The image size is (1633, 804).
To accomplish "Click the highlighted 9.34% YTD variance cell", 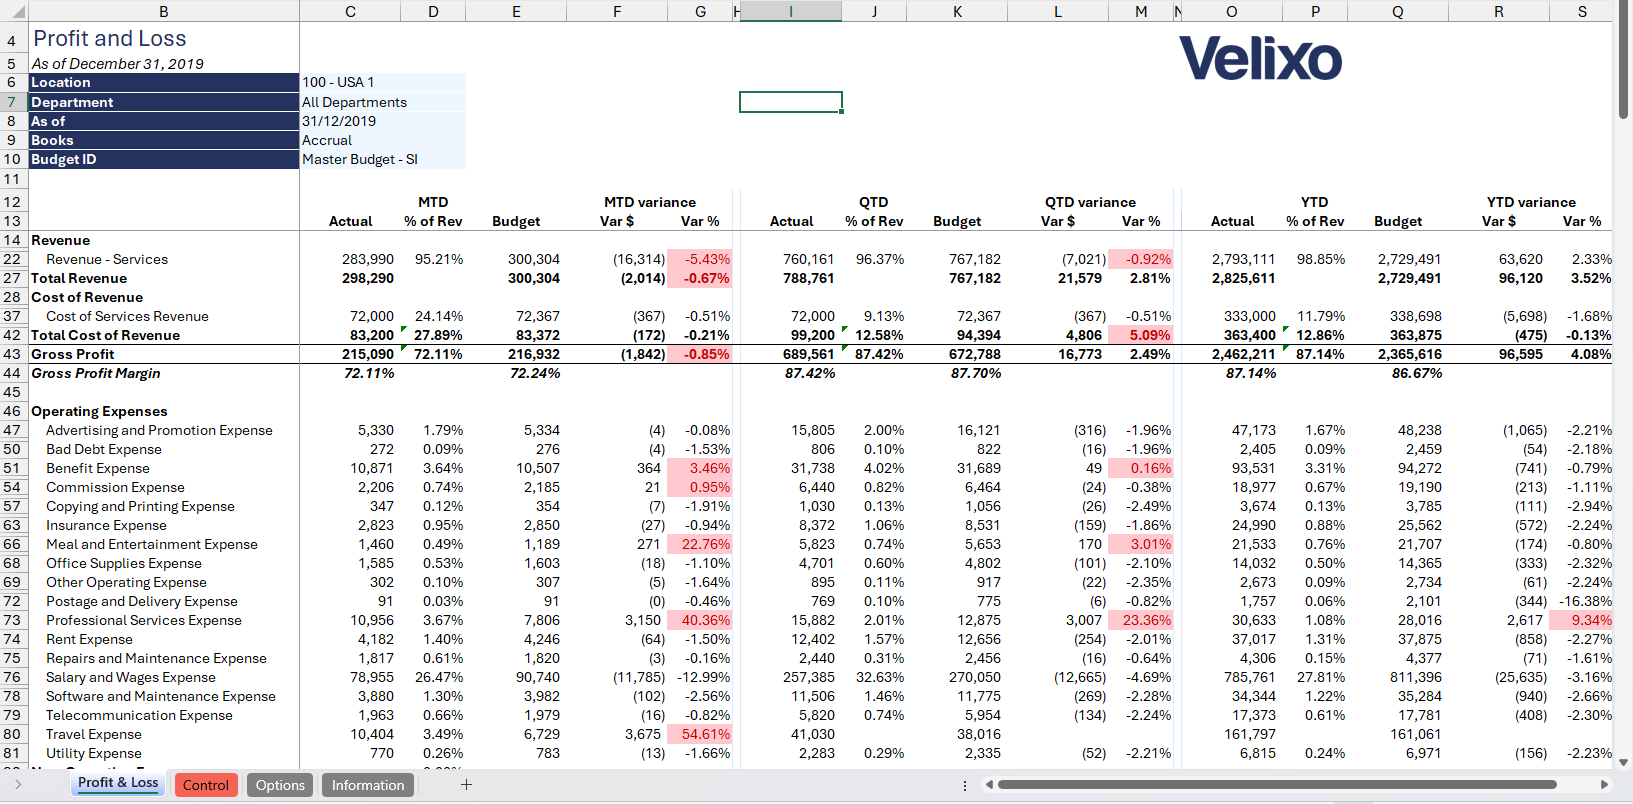I will click(x=1581, y=620).
